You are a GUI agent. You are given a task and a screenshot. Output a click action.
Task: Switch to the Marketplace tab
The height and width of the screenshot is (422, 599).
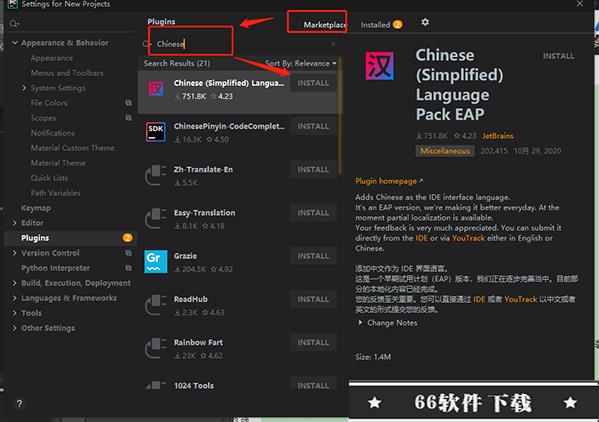pos(325,25)
